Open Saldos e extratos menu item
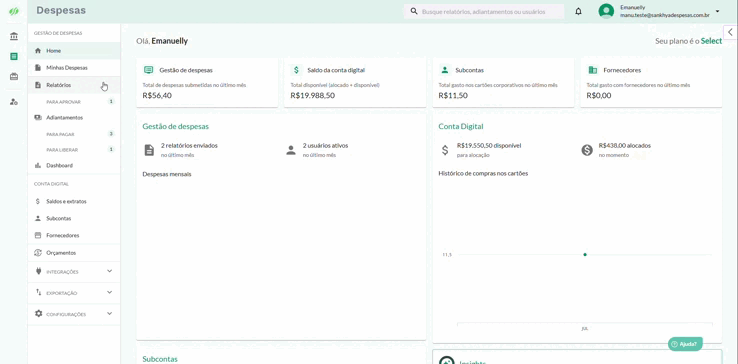 [74, 202]
